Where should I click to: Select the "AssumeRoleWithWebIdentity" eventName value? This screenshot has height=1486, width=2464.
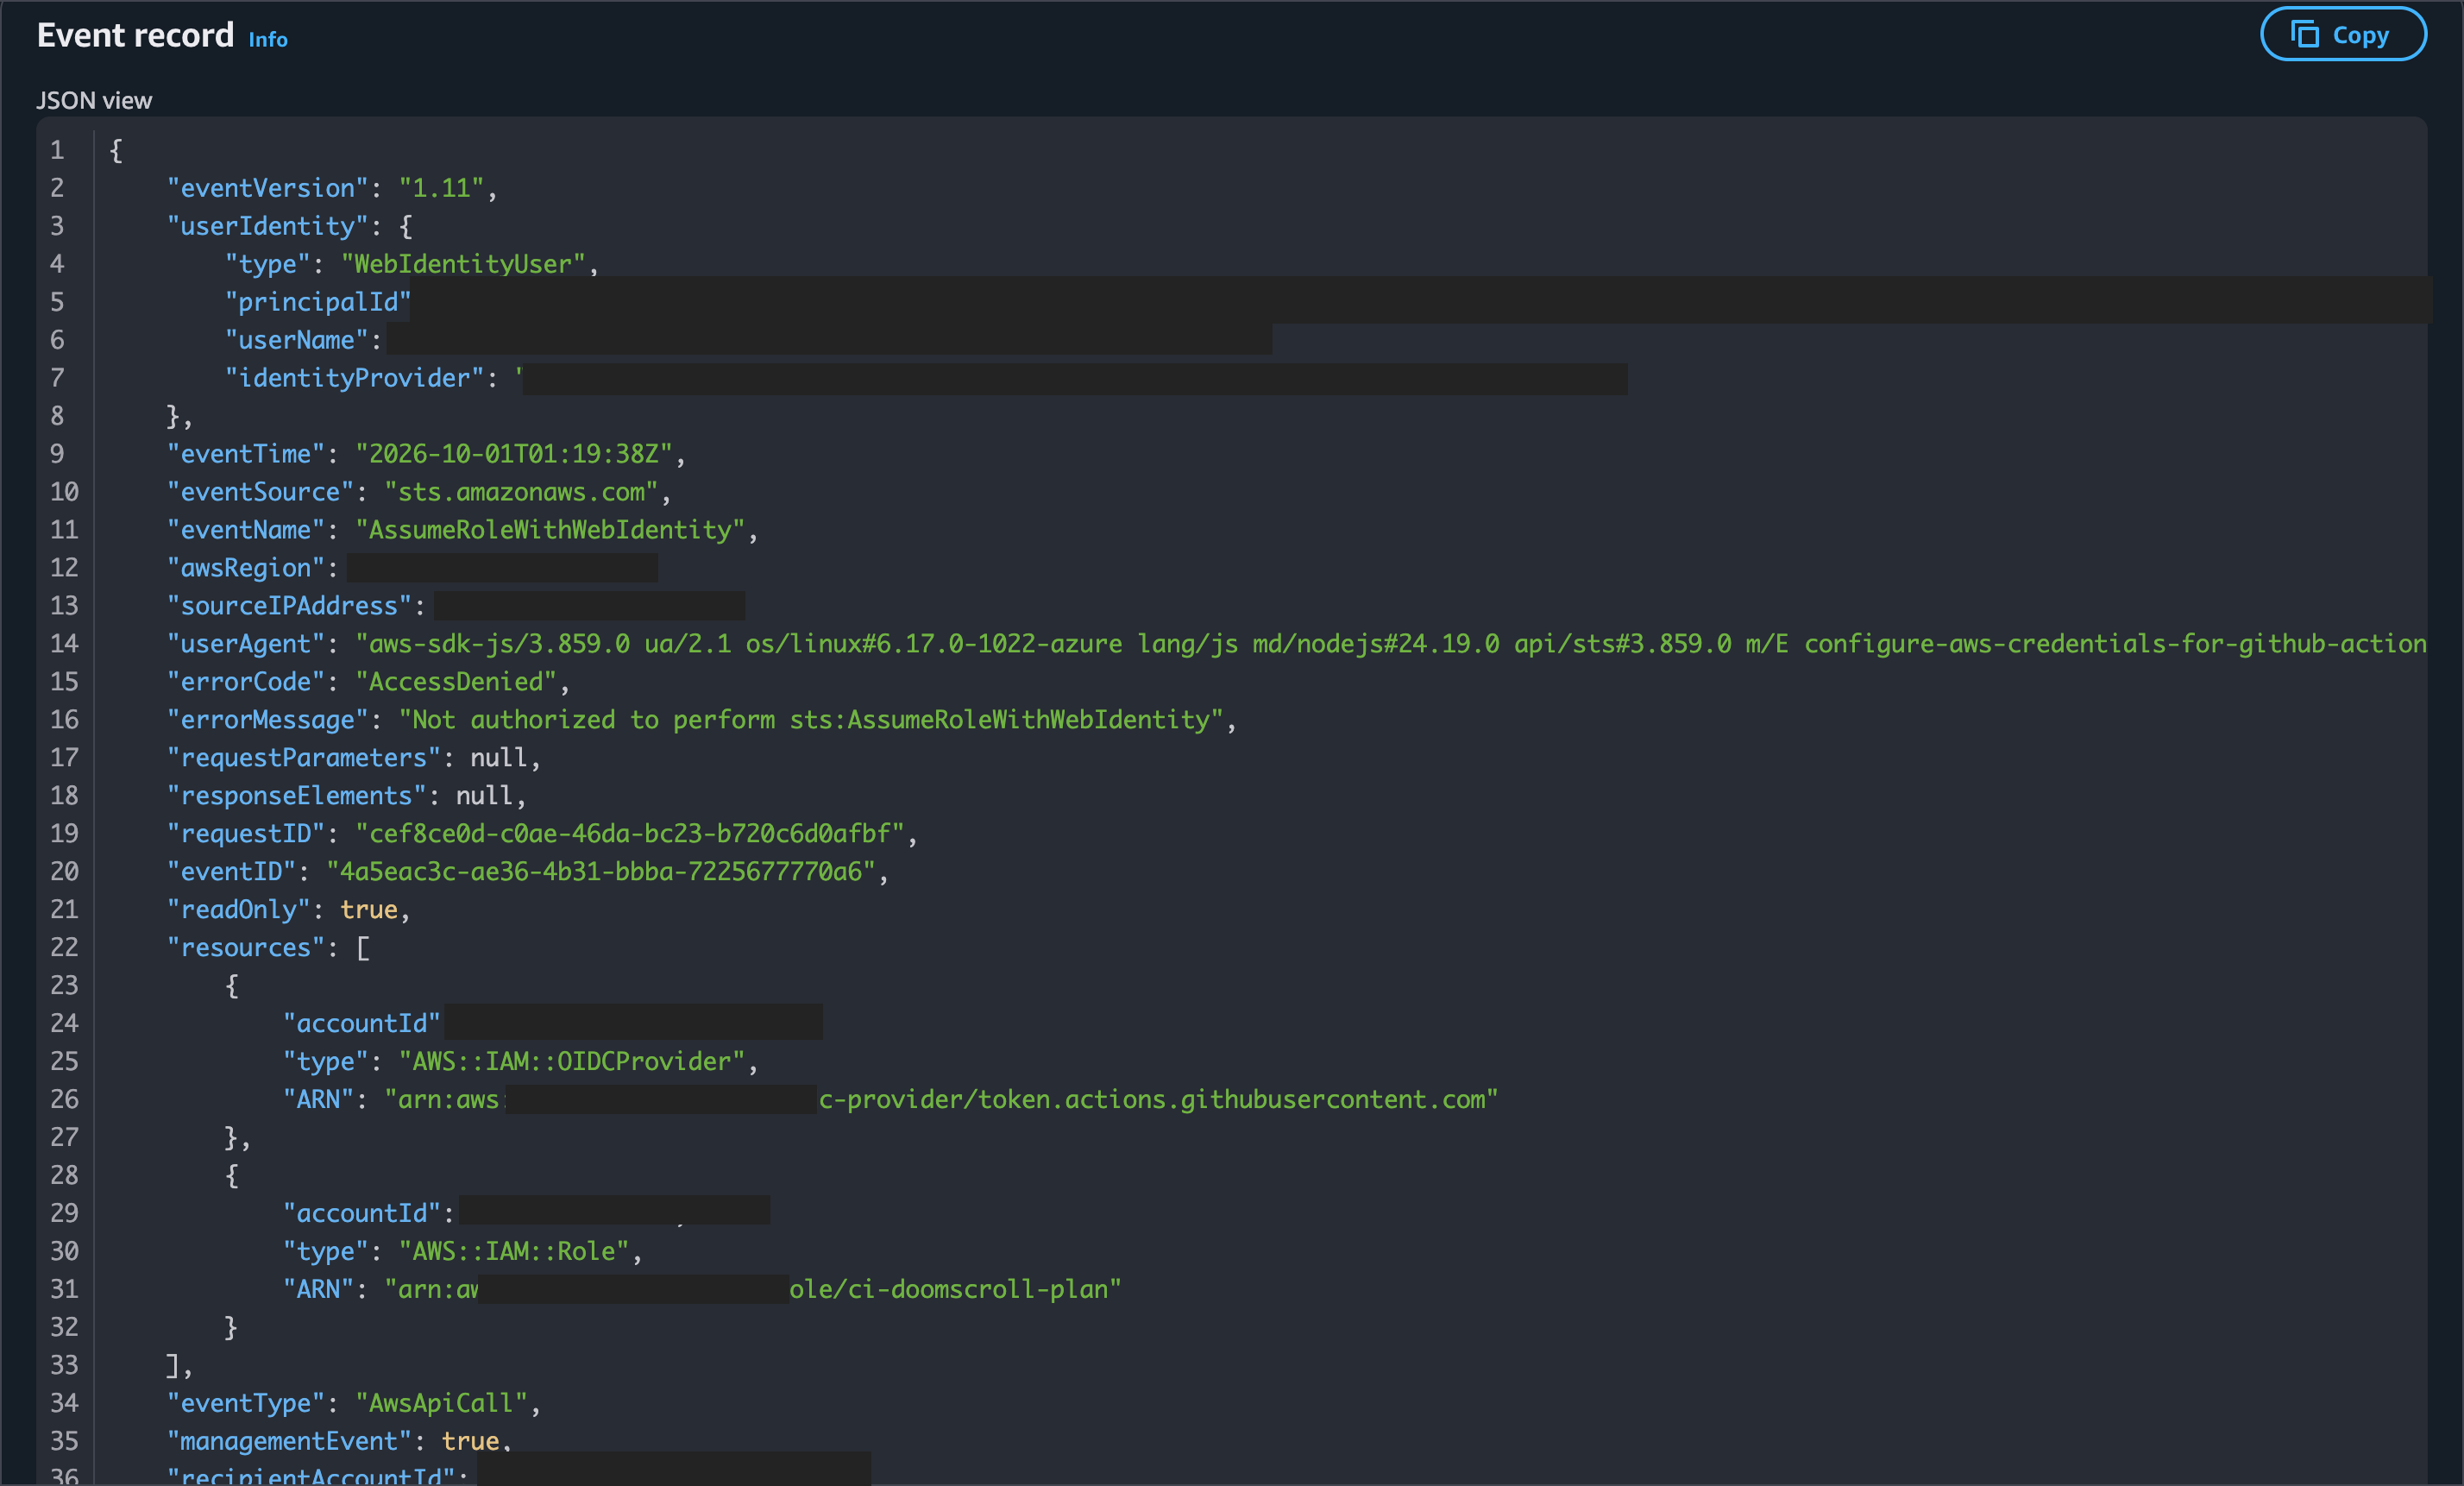pos(550,530)
